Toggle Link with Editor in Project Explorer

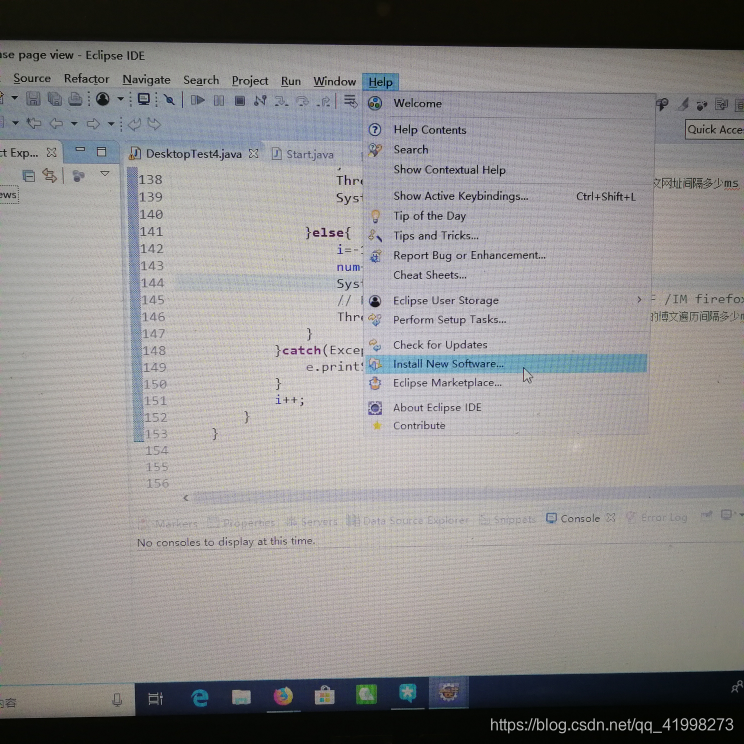[x=49, y=176]
